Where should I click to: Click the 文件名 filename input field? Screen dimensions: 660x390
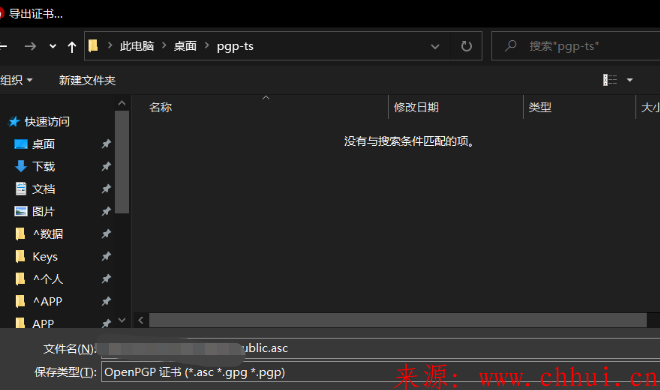tap(381, 348)
